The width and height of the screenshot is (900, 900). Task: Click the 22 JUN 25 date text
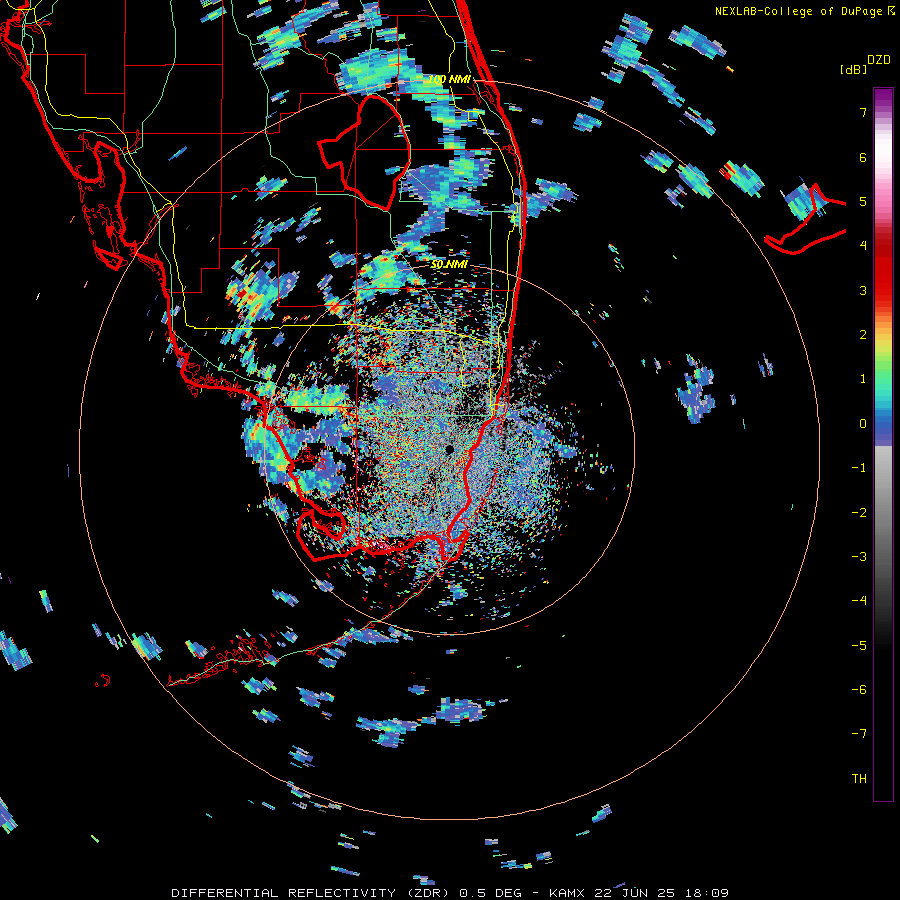(635, 893)
